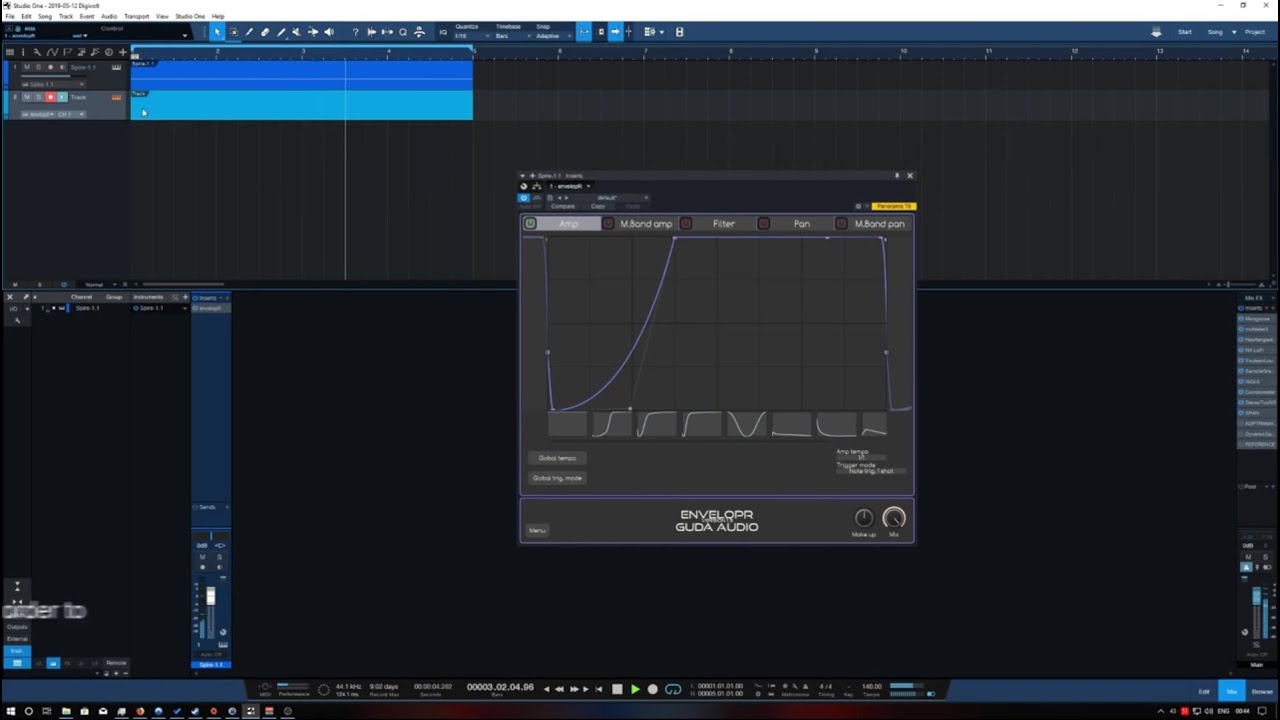1280x720 pixels.
Task: Select the first blank preset shape thumbnail
Action: [568, 425]
